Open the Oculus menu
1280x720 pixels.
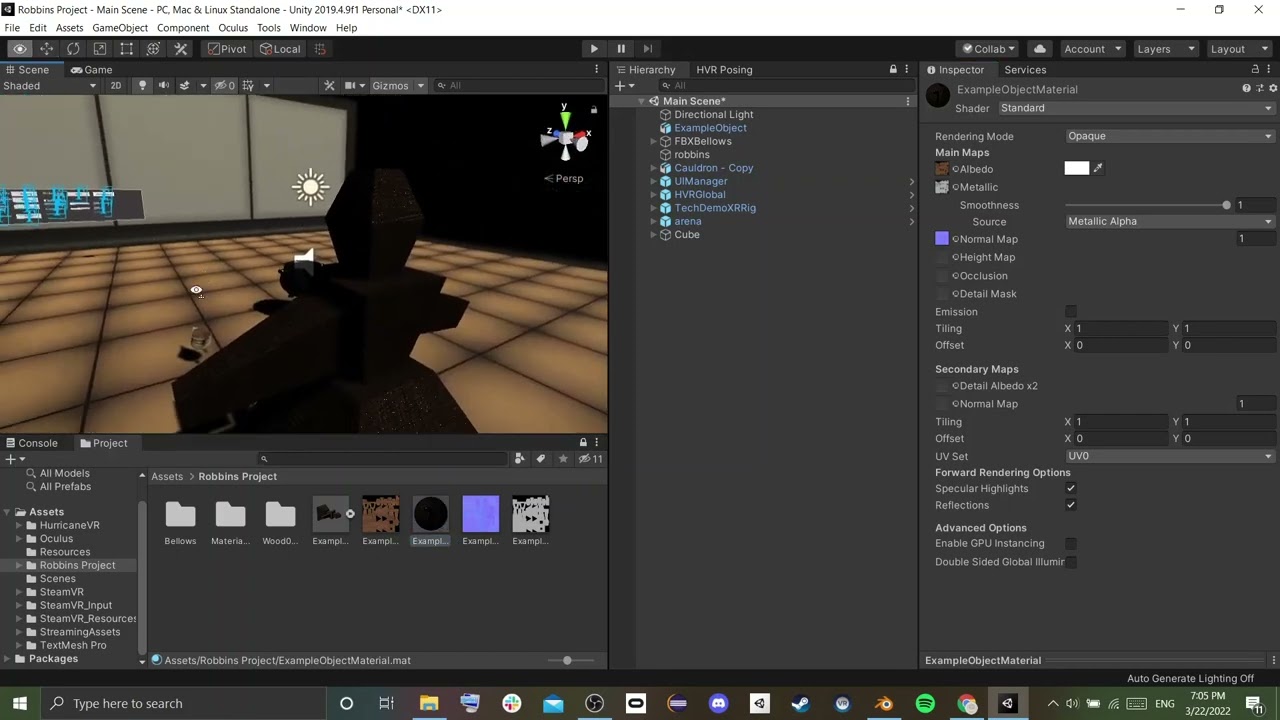point(233,28)
